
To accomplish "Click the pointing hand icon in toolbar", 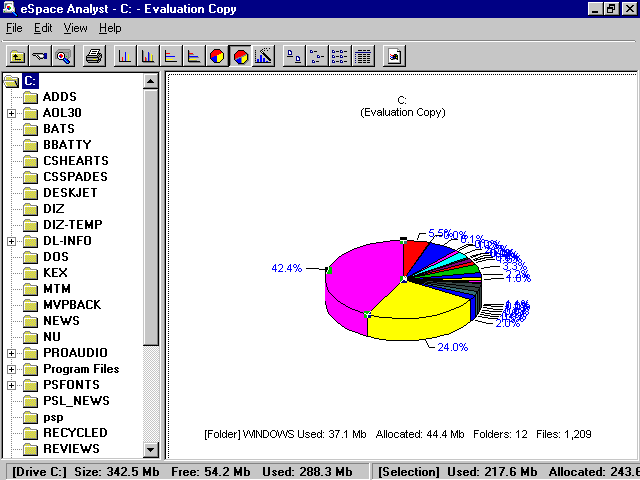I will pos(40,56).
